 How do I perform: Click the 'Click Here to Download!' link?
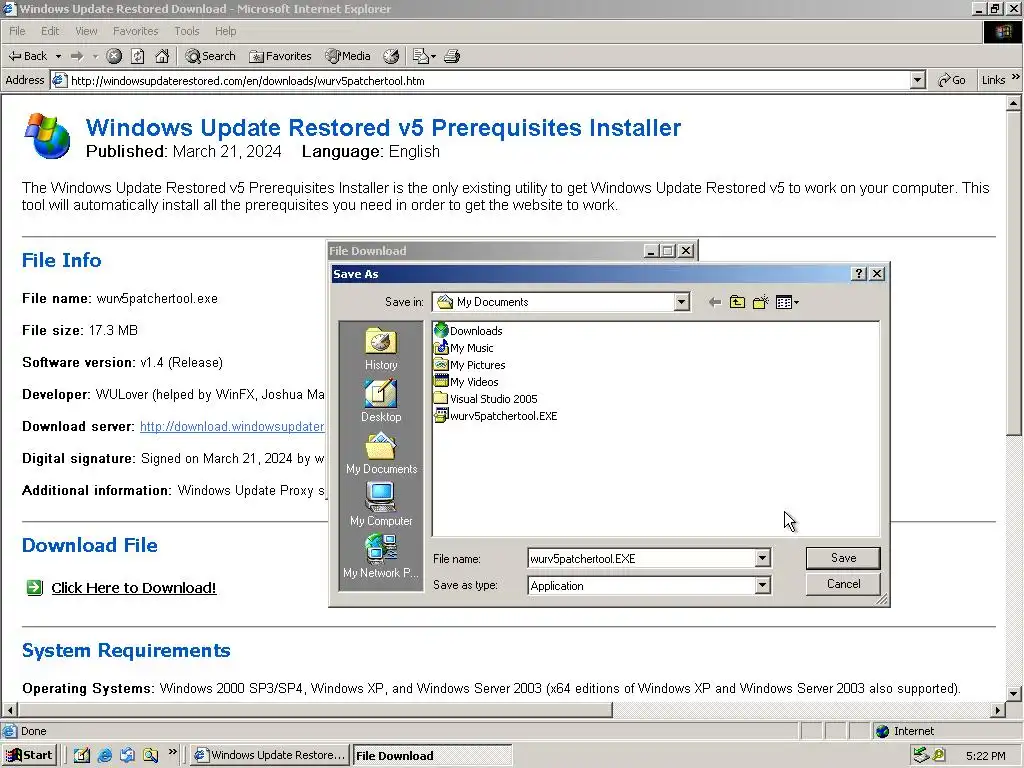pyautogui.click(x=134, y=588)
